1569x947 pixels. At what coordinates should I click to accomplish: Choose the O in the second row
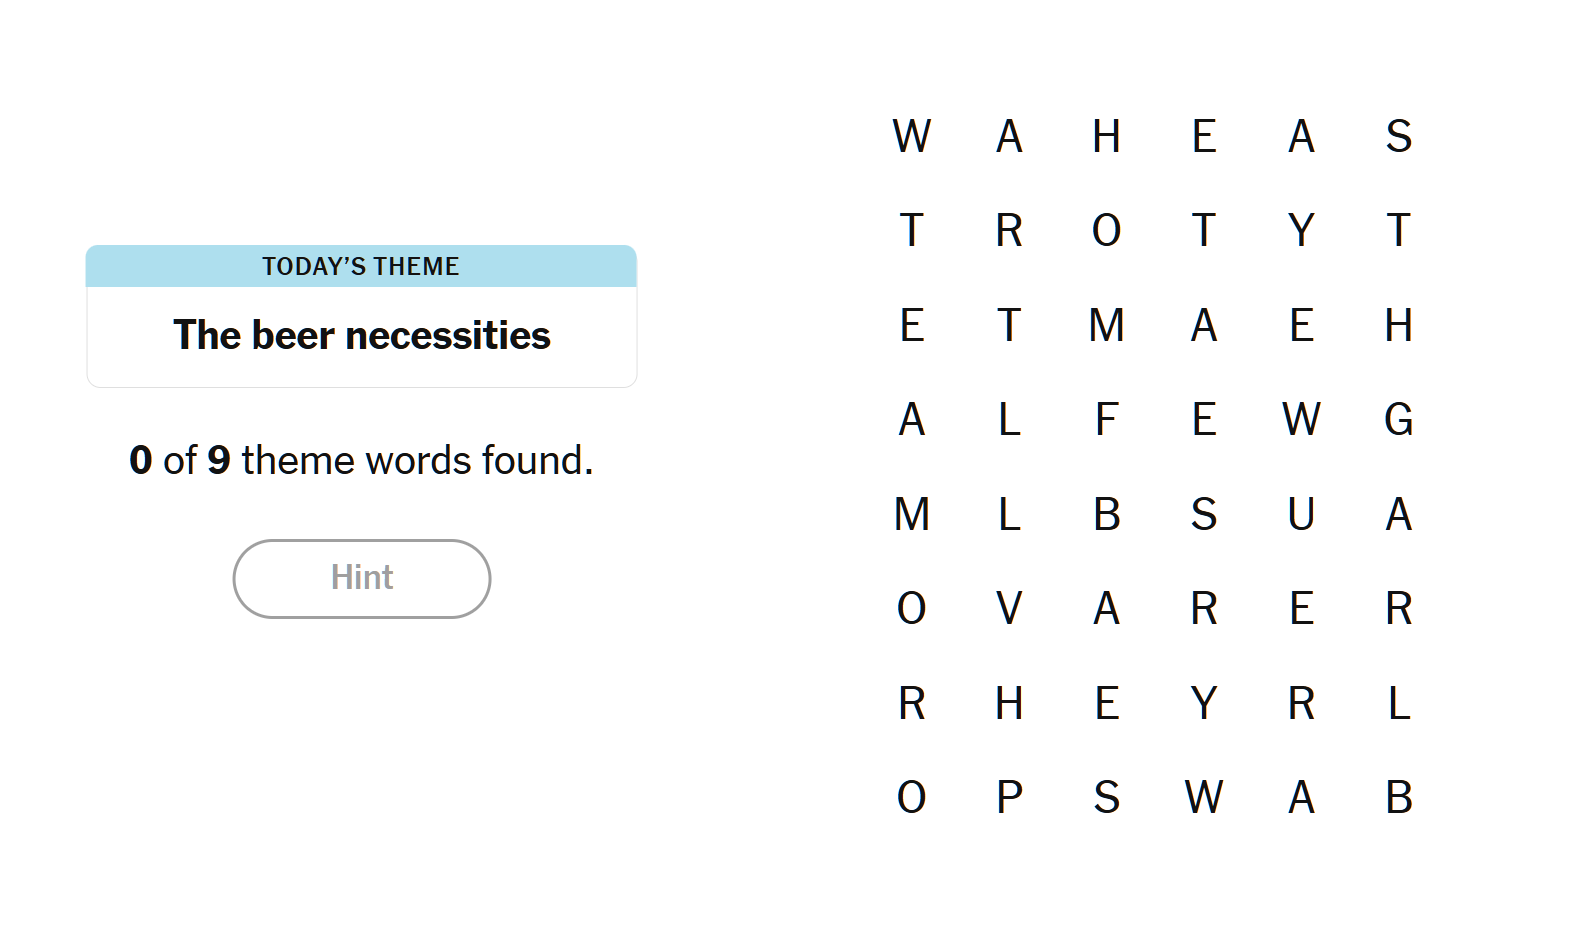point(1106,230)
